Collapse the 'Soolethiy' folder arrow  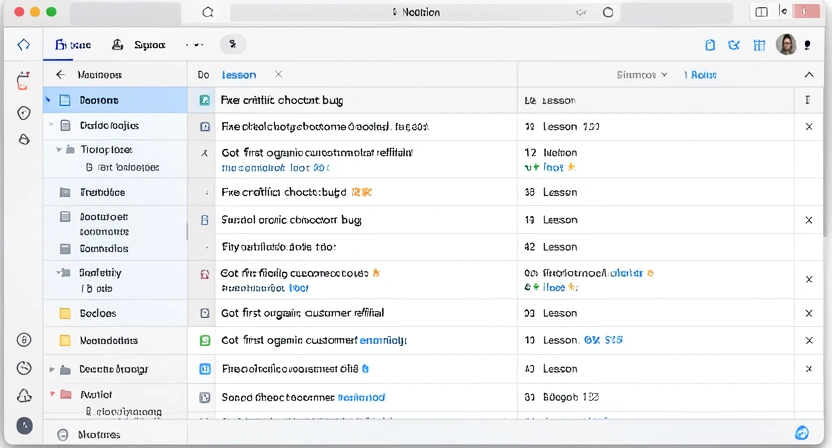[58, 272]
